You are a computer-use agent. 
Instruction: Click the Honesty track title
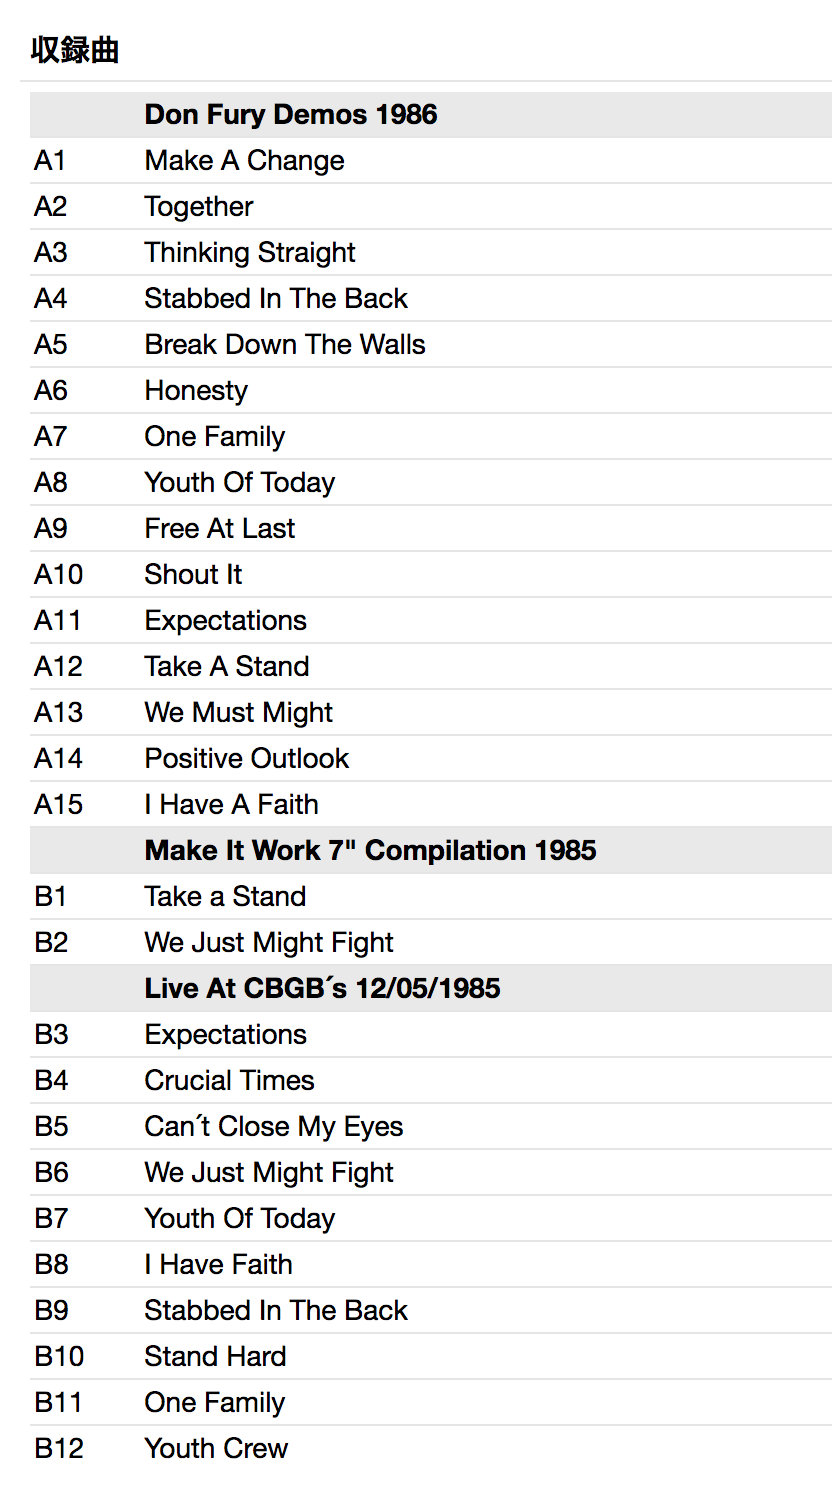point(196,390)
